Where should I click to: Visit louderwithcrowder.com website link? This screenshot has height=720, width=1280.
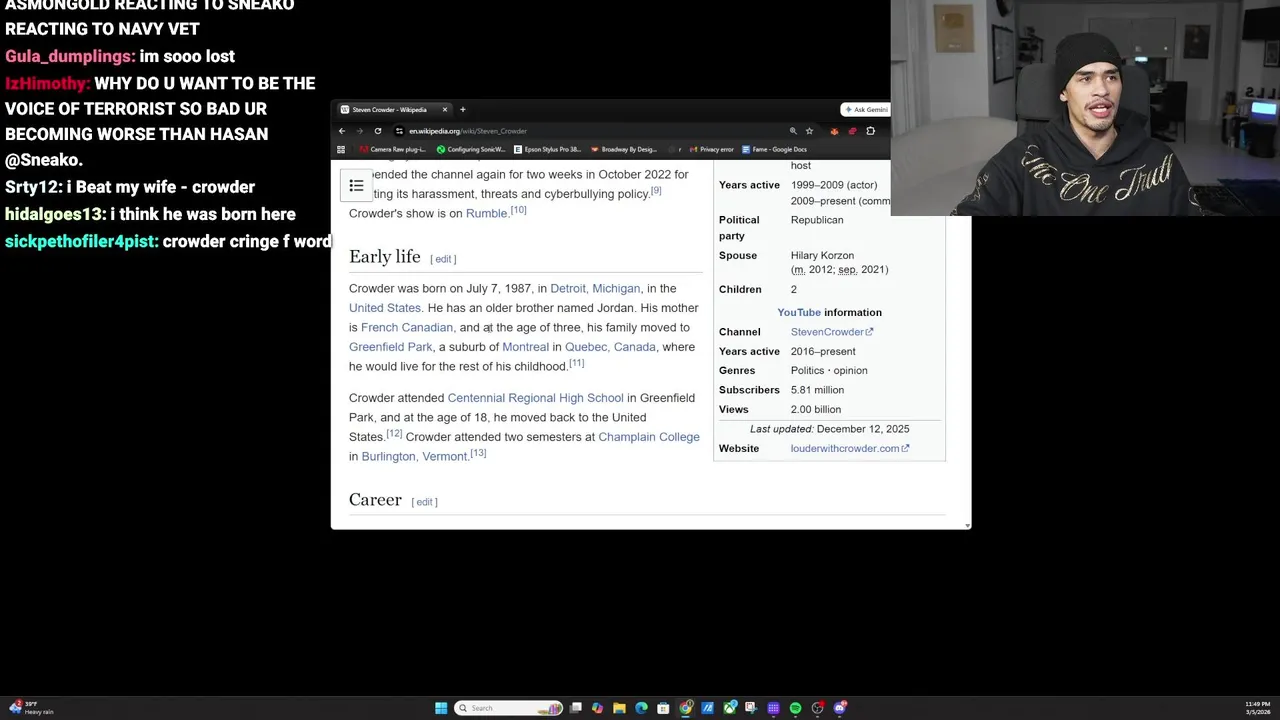850,448
